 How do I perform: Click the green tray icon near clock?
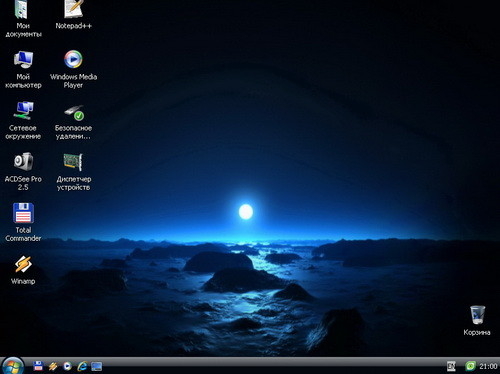(470, 366)
